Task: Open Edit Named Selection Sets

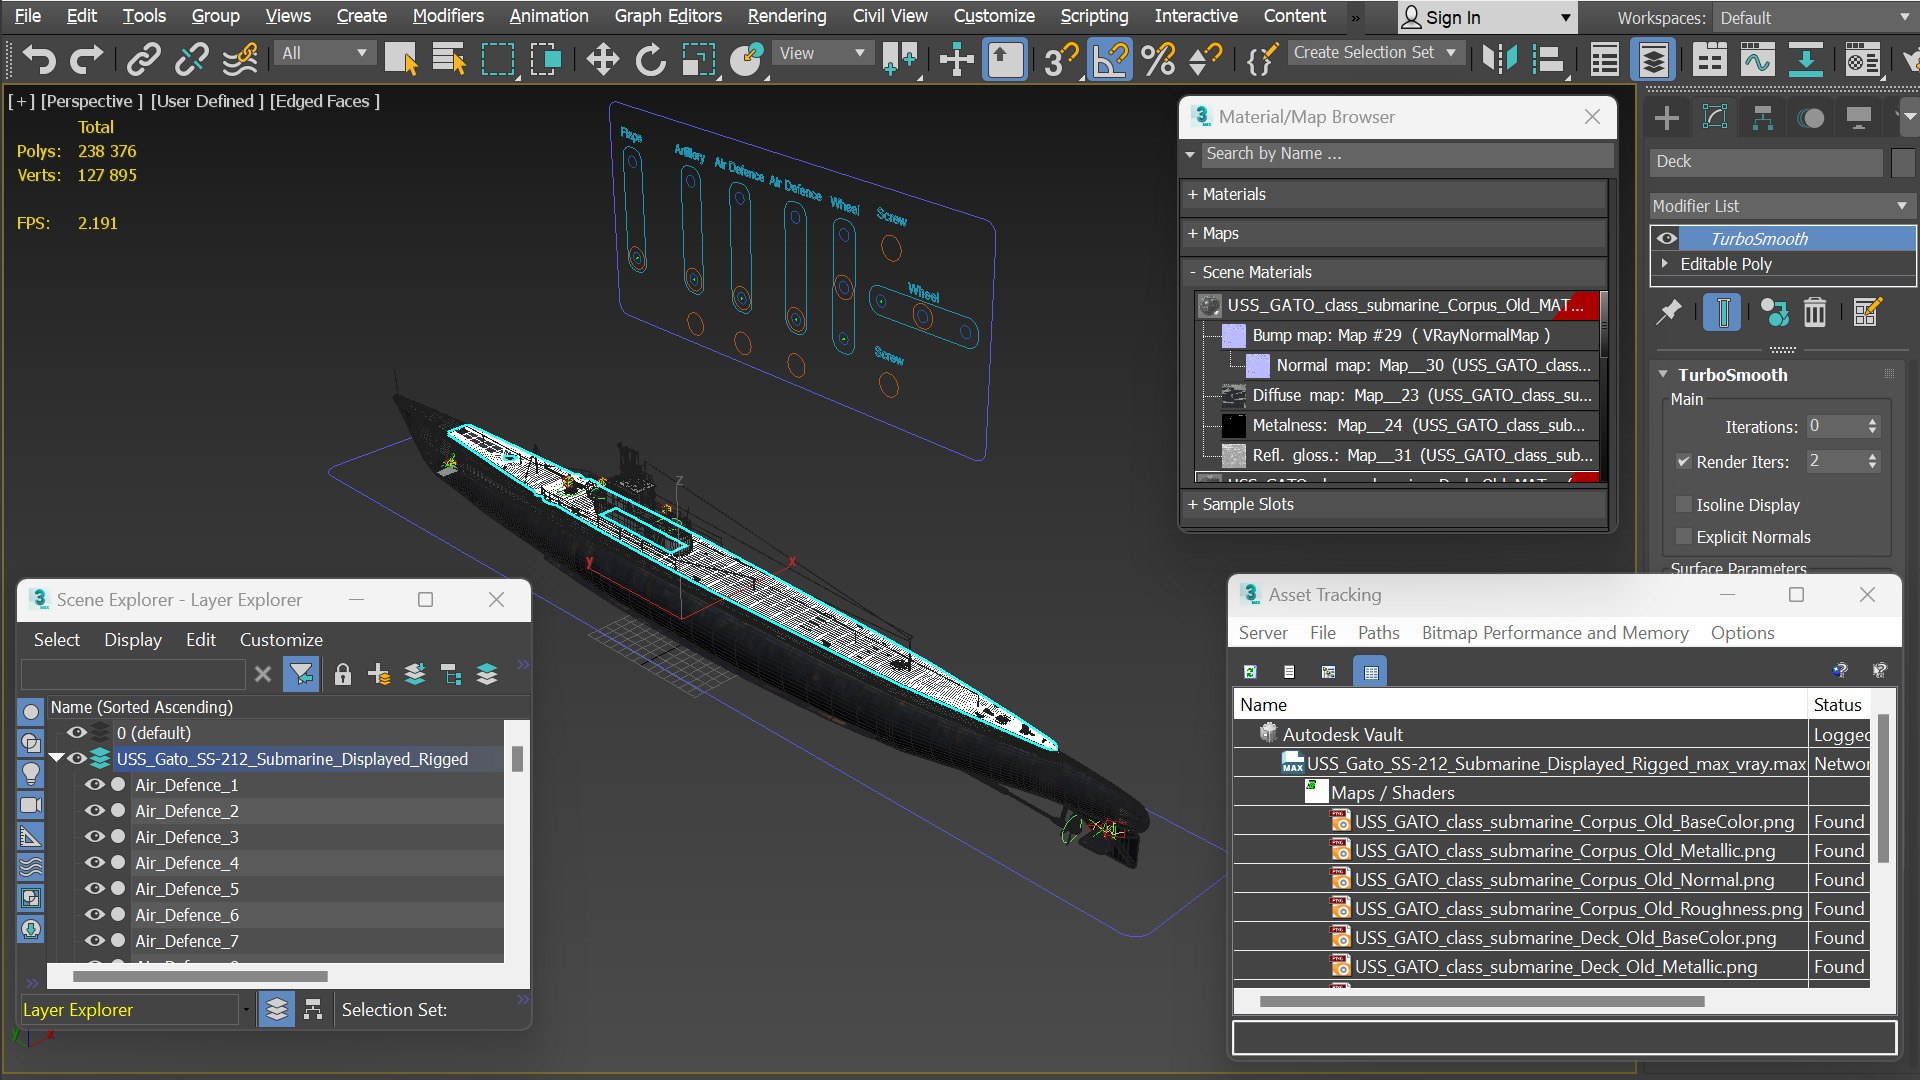Action: click(x=1262, y=59)
